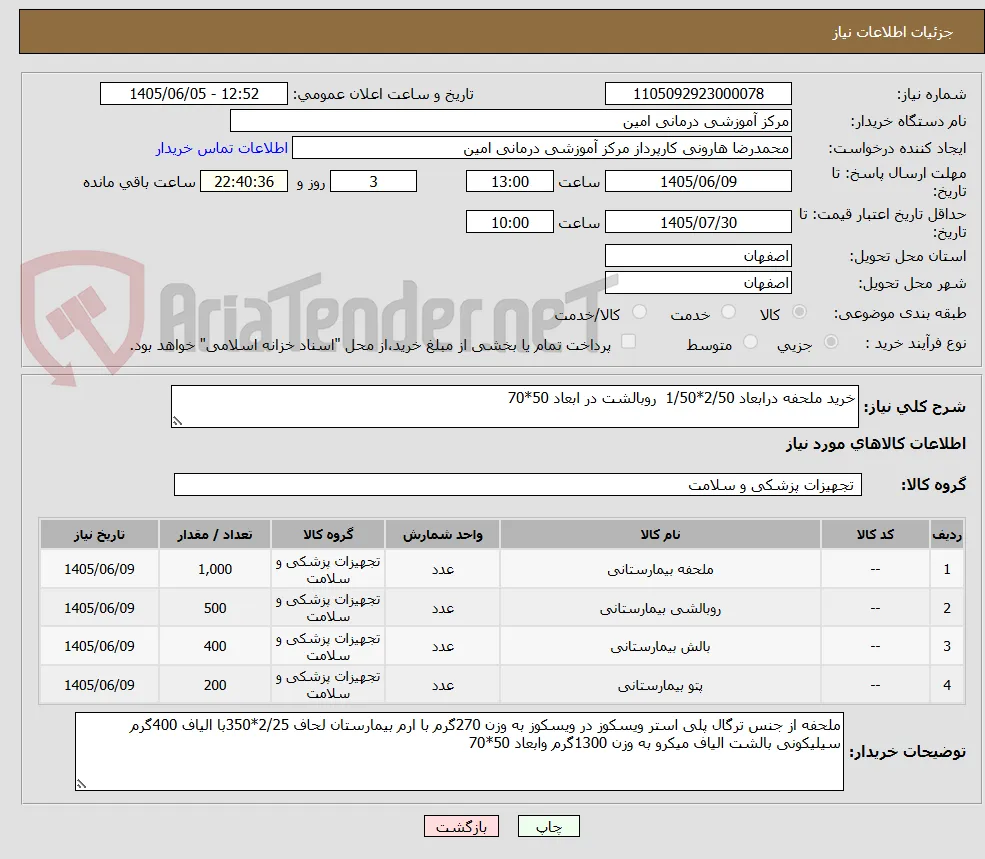Click the request creator field محمدرضا هارونی
This screenshot has width=985, height=859.
coord(541,148)
